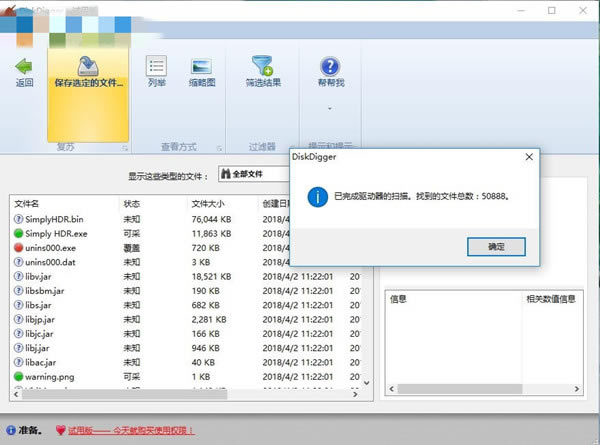
Task: Click info panel horizontal scrollbar
Action: click(460, 389)
